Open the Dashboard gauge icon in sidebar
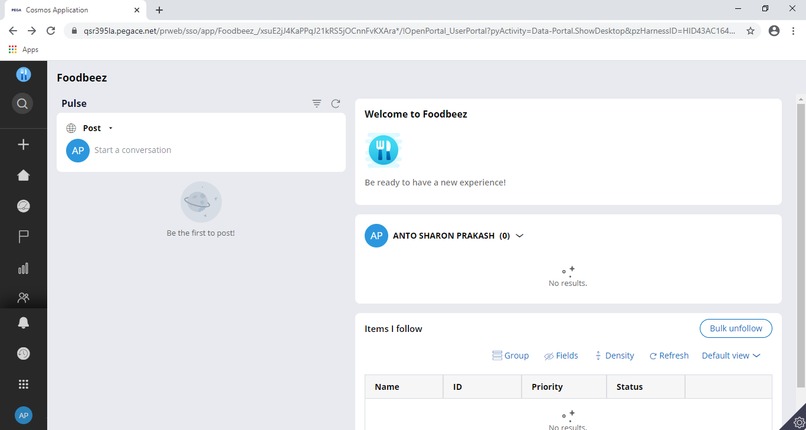The width and height of the screenshot is (806, 430). [23, 206]
